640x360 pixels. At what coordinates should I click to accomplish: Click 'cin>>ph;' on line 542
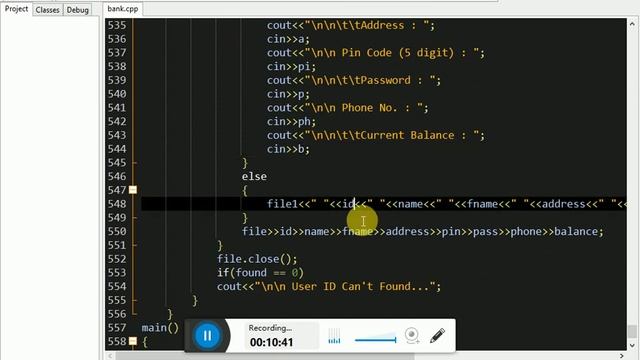(291, 122)
